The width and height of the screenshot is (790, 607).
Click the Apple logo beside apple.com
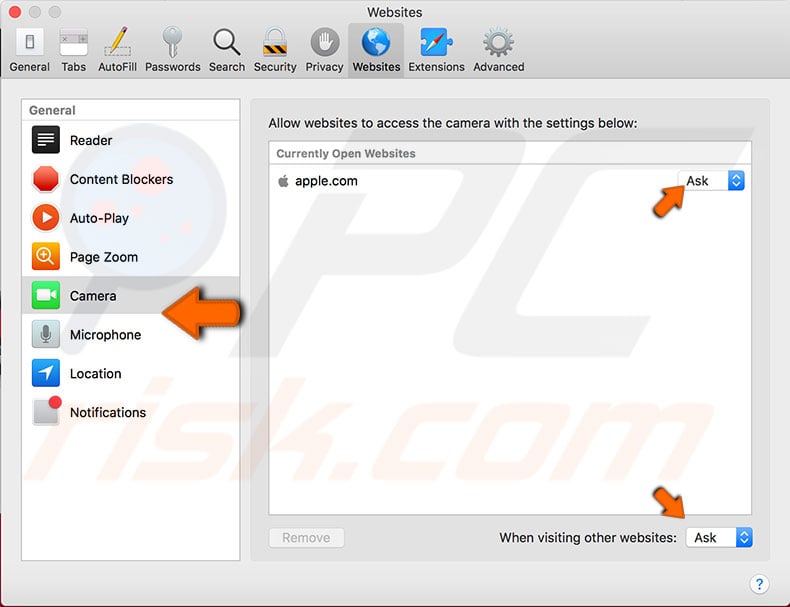point(284,181)
